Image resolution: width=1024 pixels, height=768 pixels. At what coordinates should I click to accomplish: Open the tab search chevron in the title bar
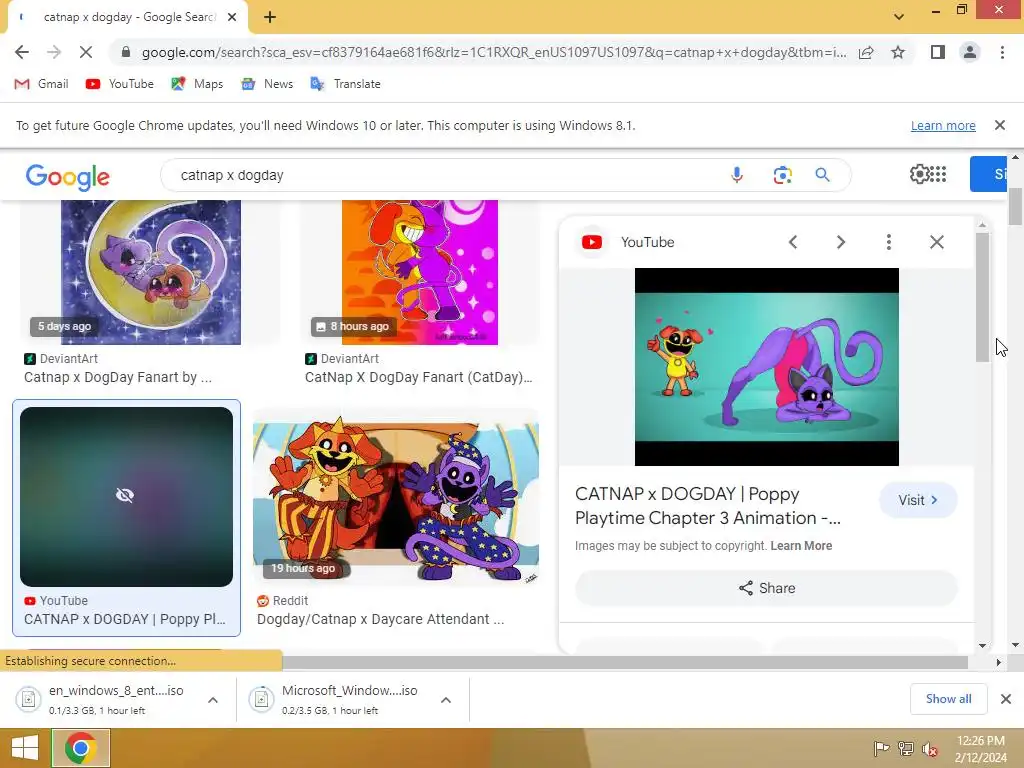(899, 17)
